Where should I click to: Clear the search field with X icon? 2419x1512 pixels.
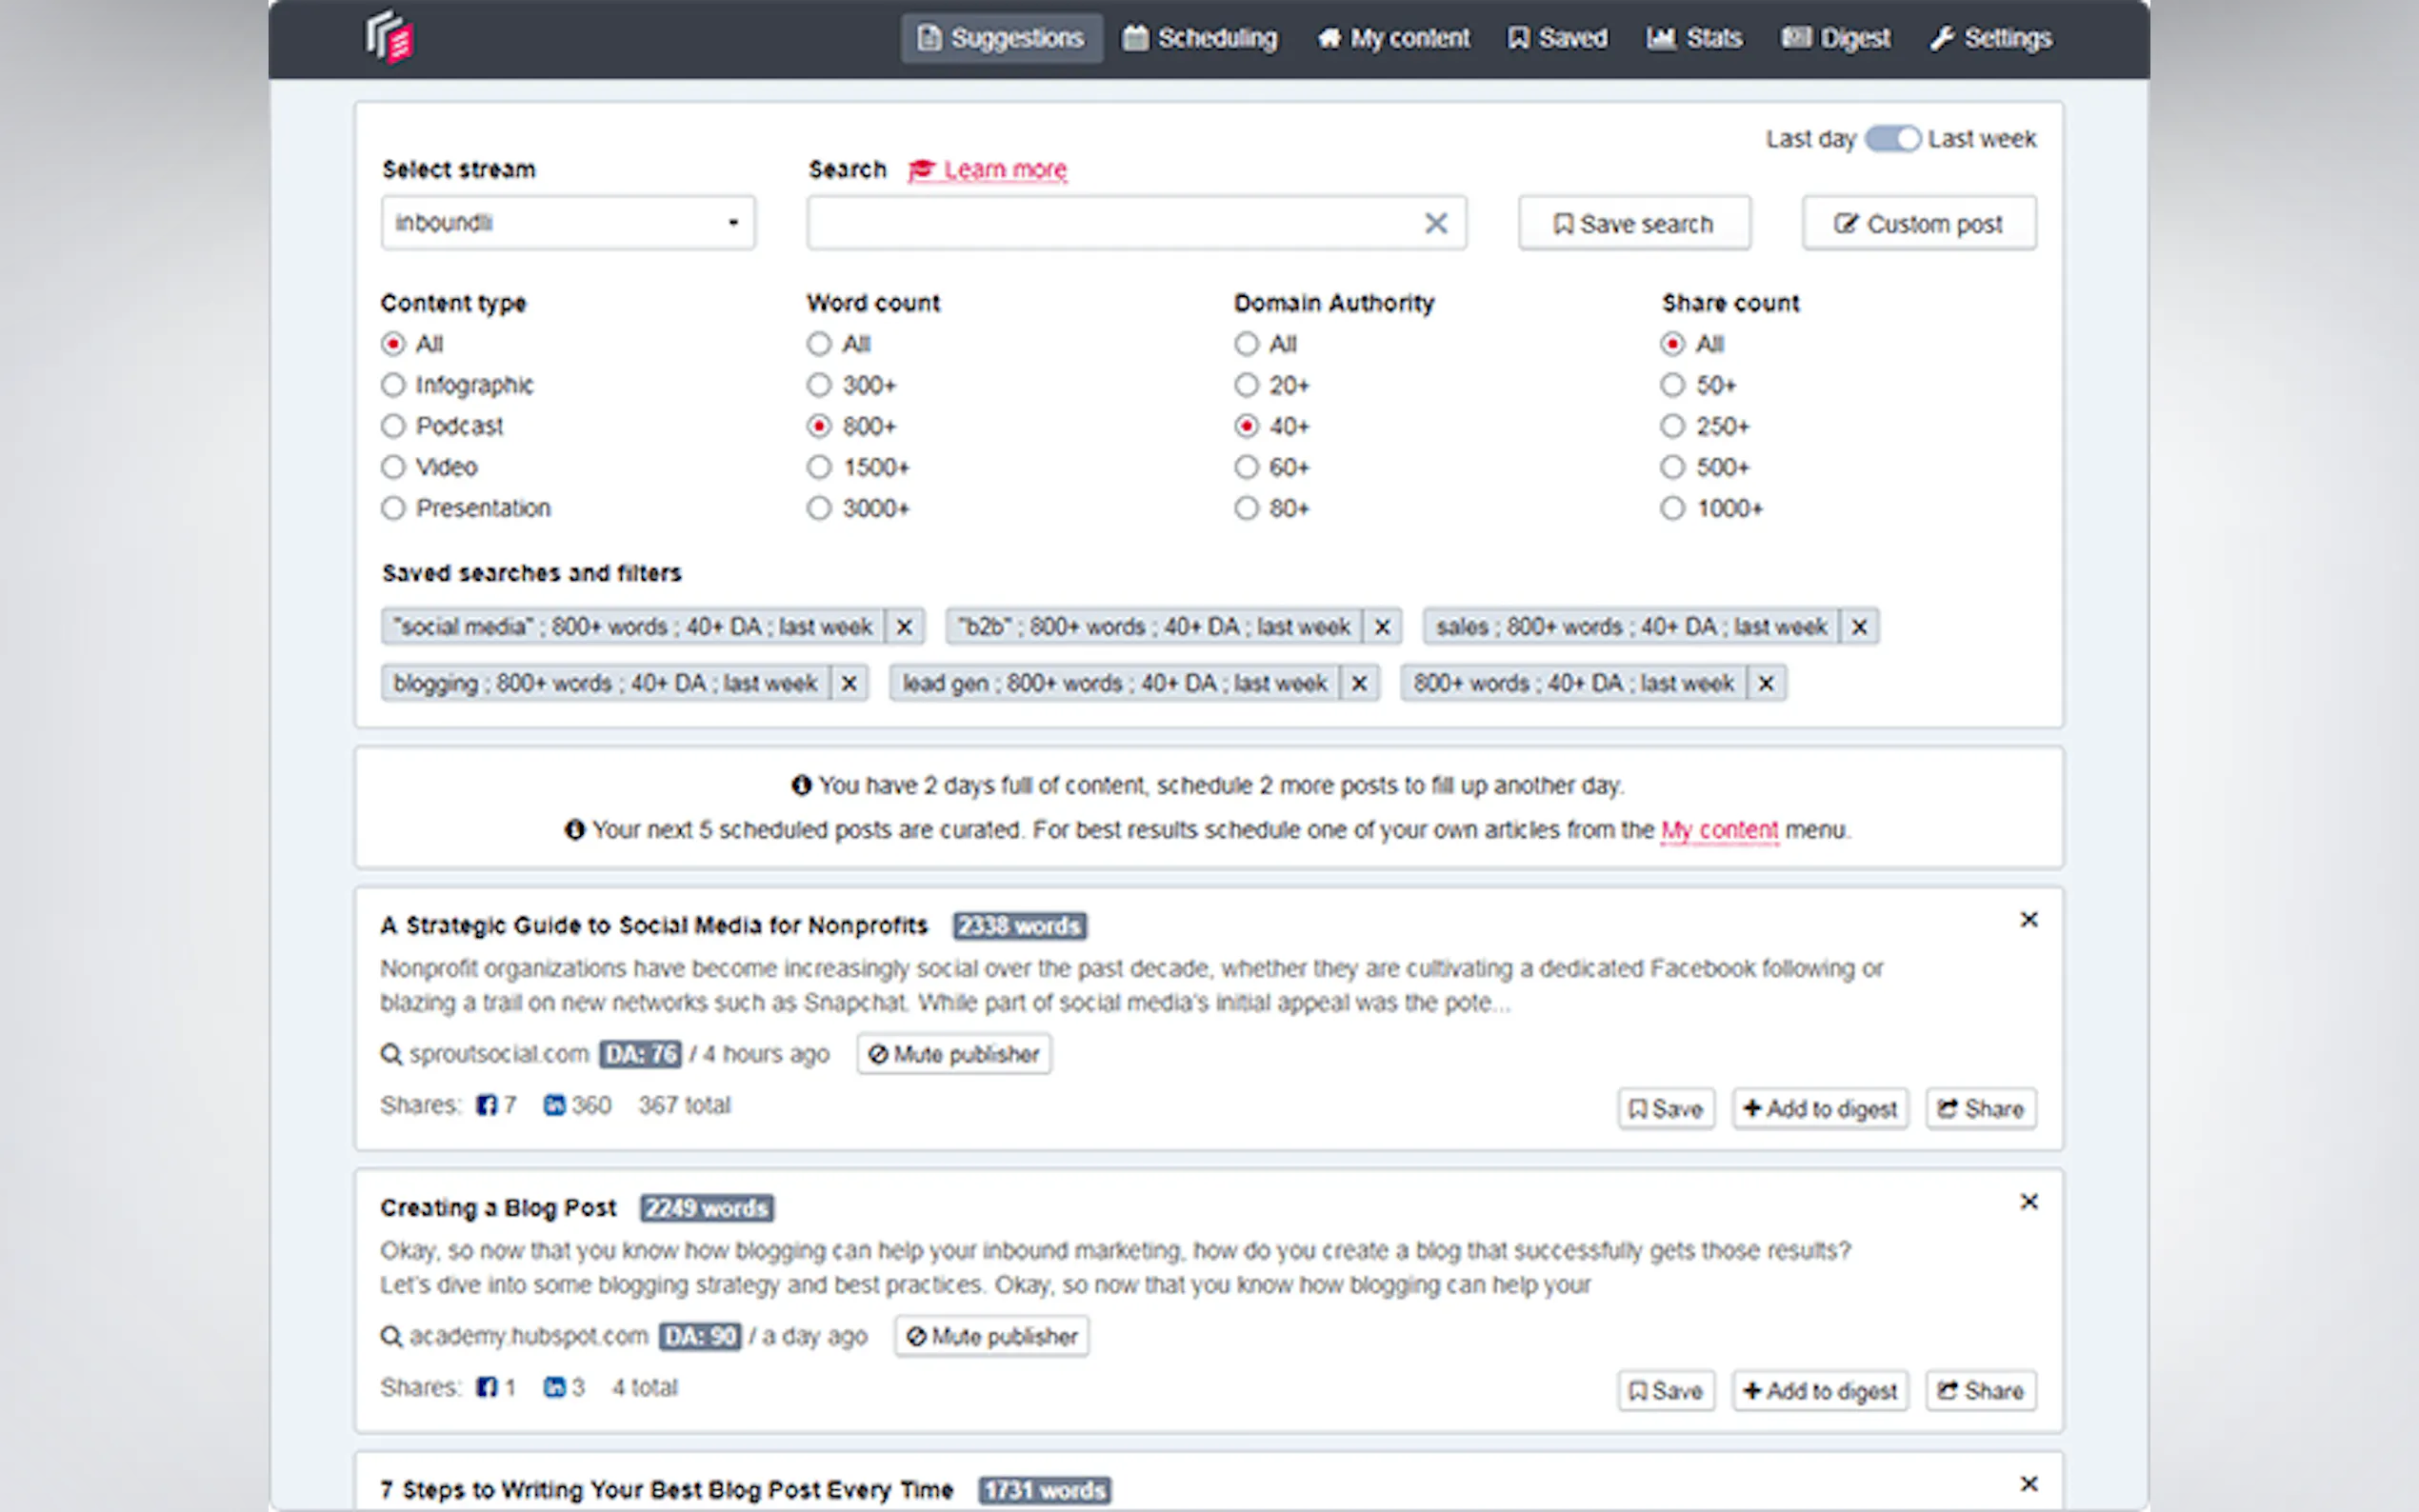(1435, 223)
